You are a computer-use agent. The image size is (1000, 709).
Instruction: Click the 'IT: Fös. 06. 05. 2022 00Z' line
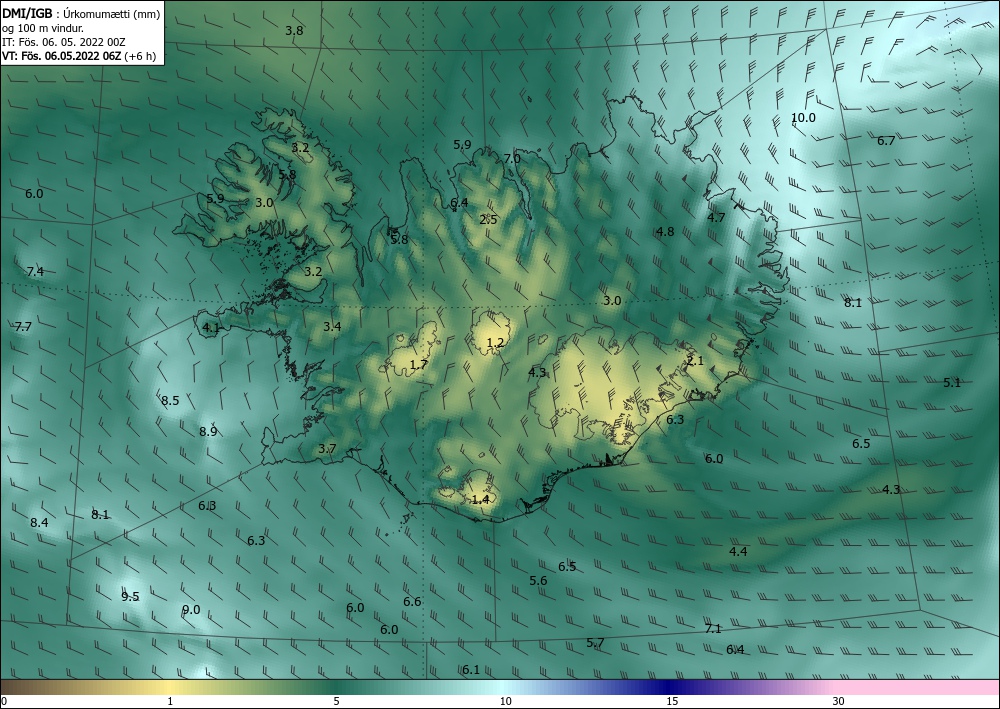coord(64,42)
